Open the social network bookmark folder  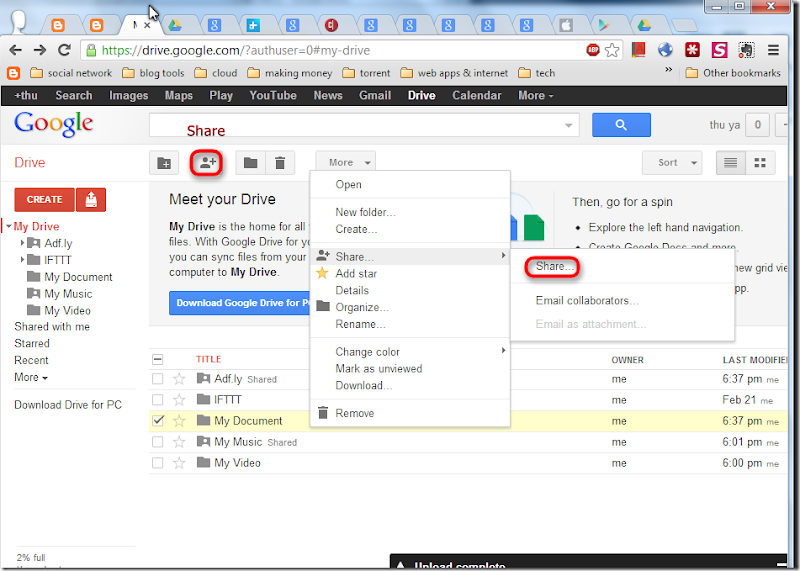click(x=71, y=73)
